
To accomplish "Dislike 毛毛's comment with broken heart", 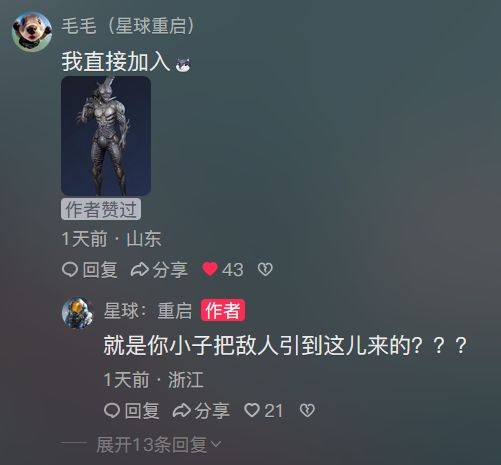I will 265,269.
